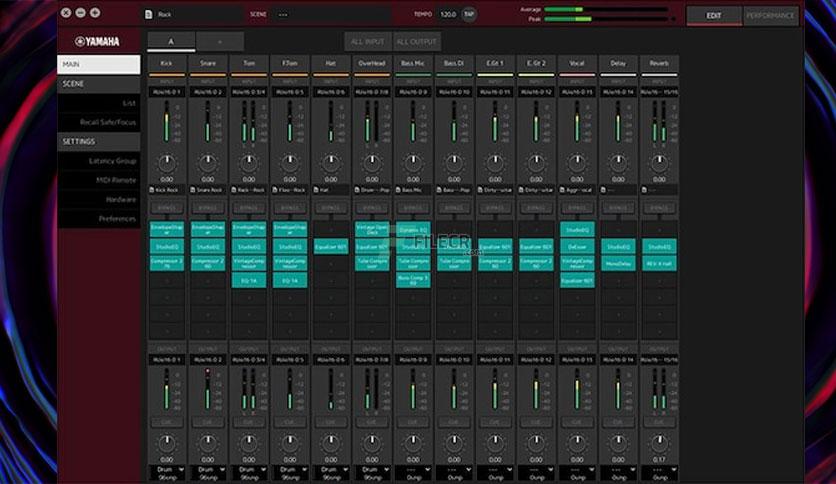Click the SCENE name field

[333, 14]
